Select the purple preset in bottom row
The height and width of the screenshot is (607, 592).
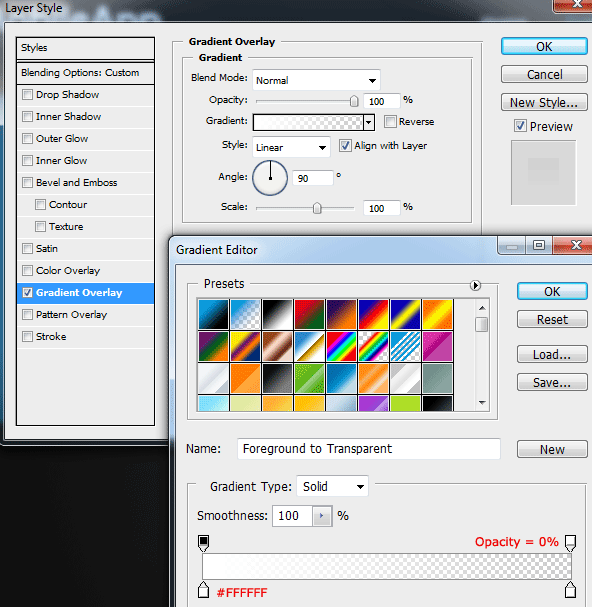coord(373,403)
